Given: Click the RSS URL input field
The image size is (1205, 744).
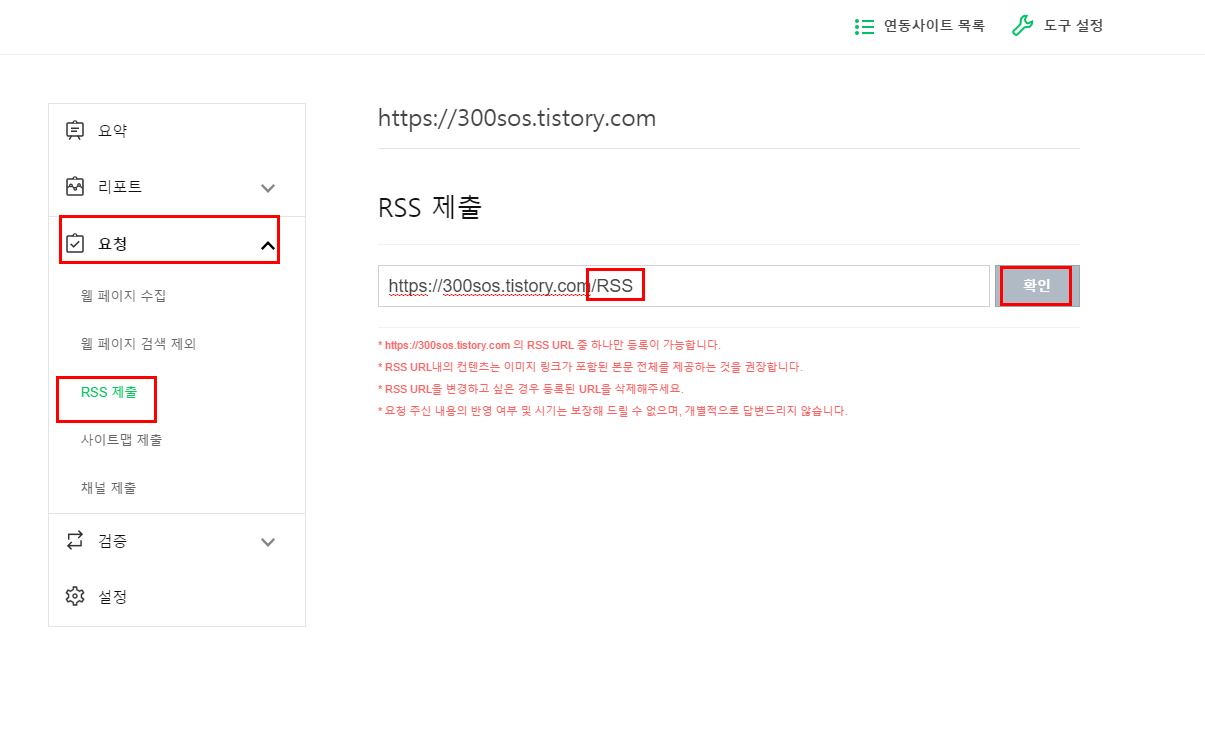Looking at the screenshot, I should pos(684,286).
